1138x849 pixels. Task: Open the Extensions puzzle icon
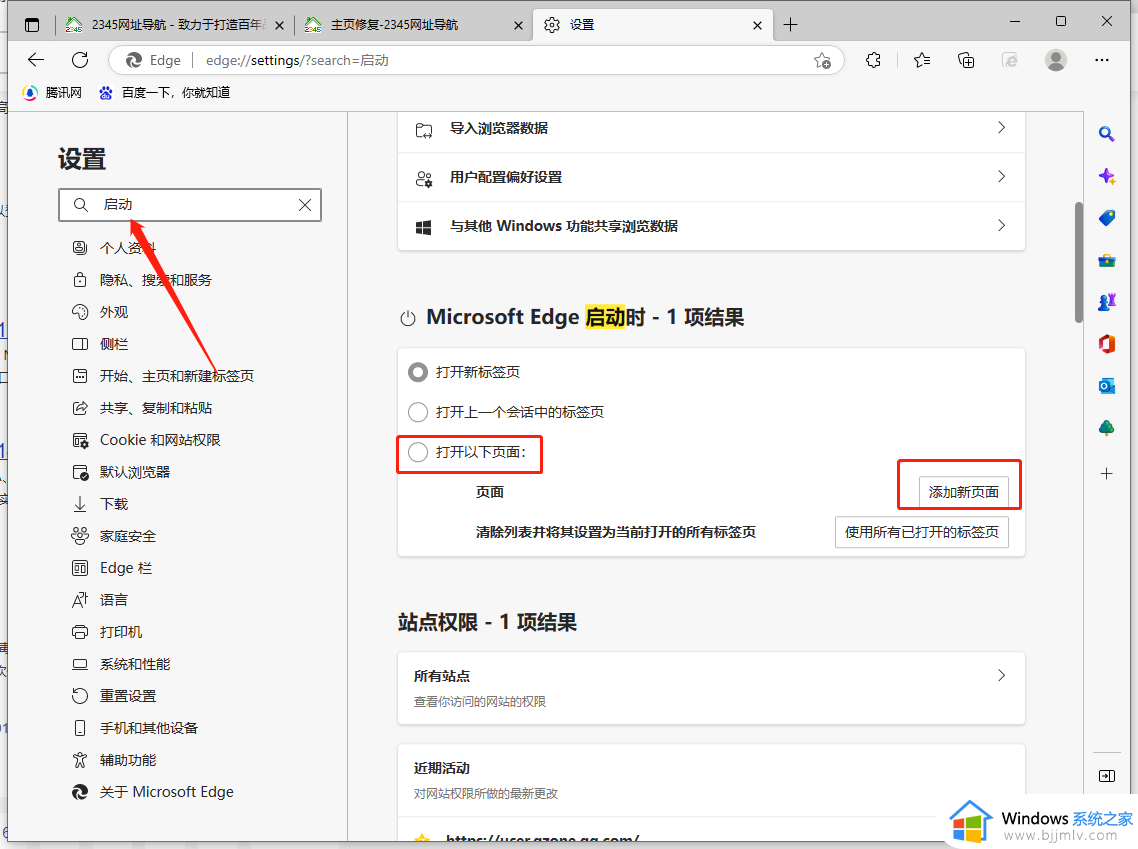point(873,60)
